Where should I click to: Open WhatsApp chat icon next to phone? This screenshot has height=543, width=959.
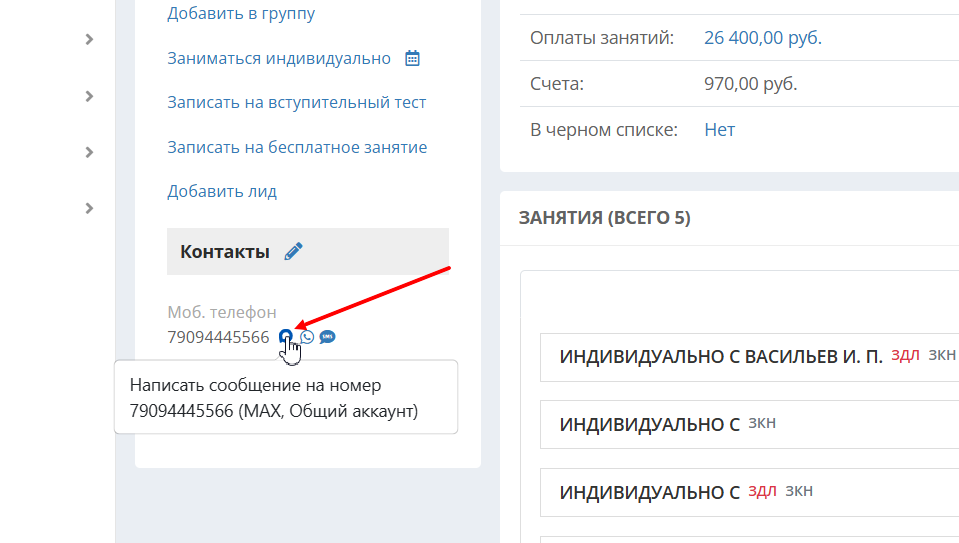point(307,337)
